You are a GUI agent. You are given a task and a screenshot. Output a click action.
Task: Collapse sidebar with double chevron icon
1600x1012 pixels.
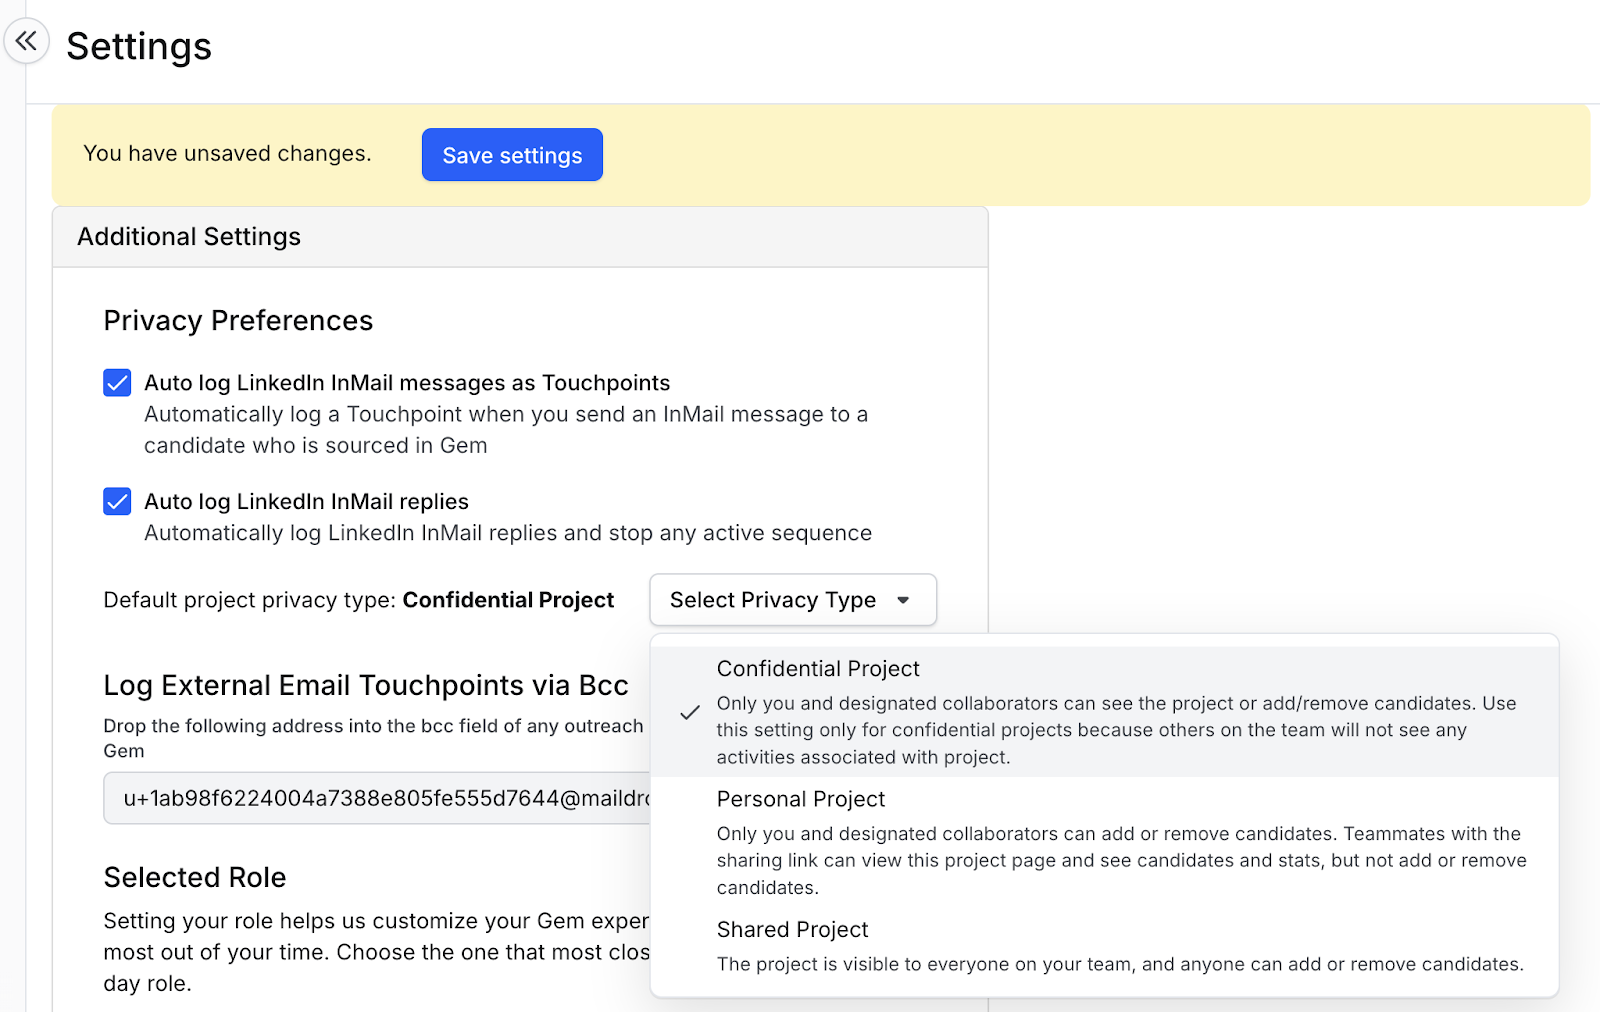26,41
